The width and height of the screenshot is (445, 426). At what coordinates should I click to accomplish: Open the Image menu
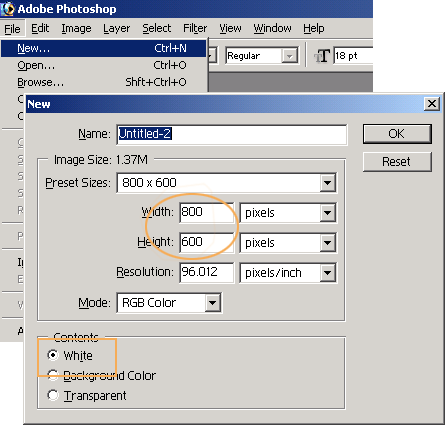[x=76, y=28]
